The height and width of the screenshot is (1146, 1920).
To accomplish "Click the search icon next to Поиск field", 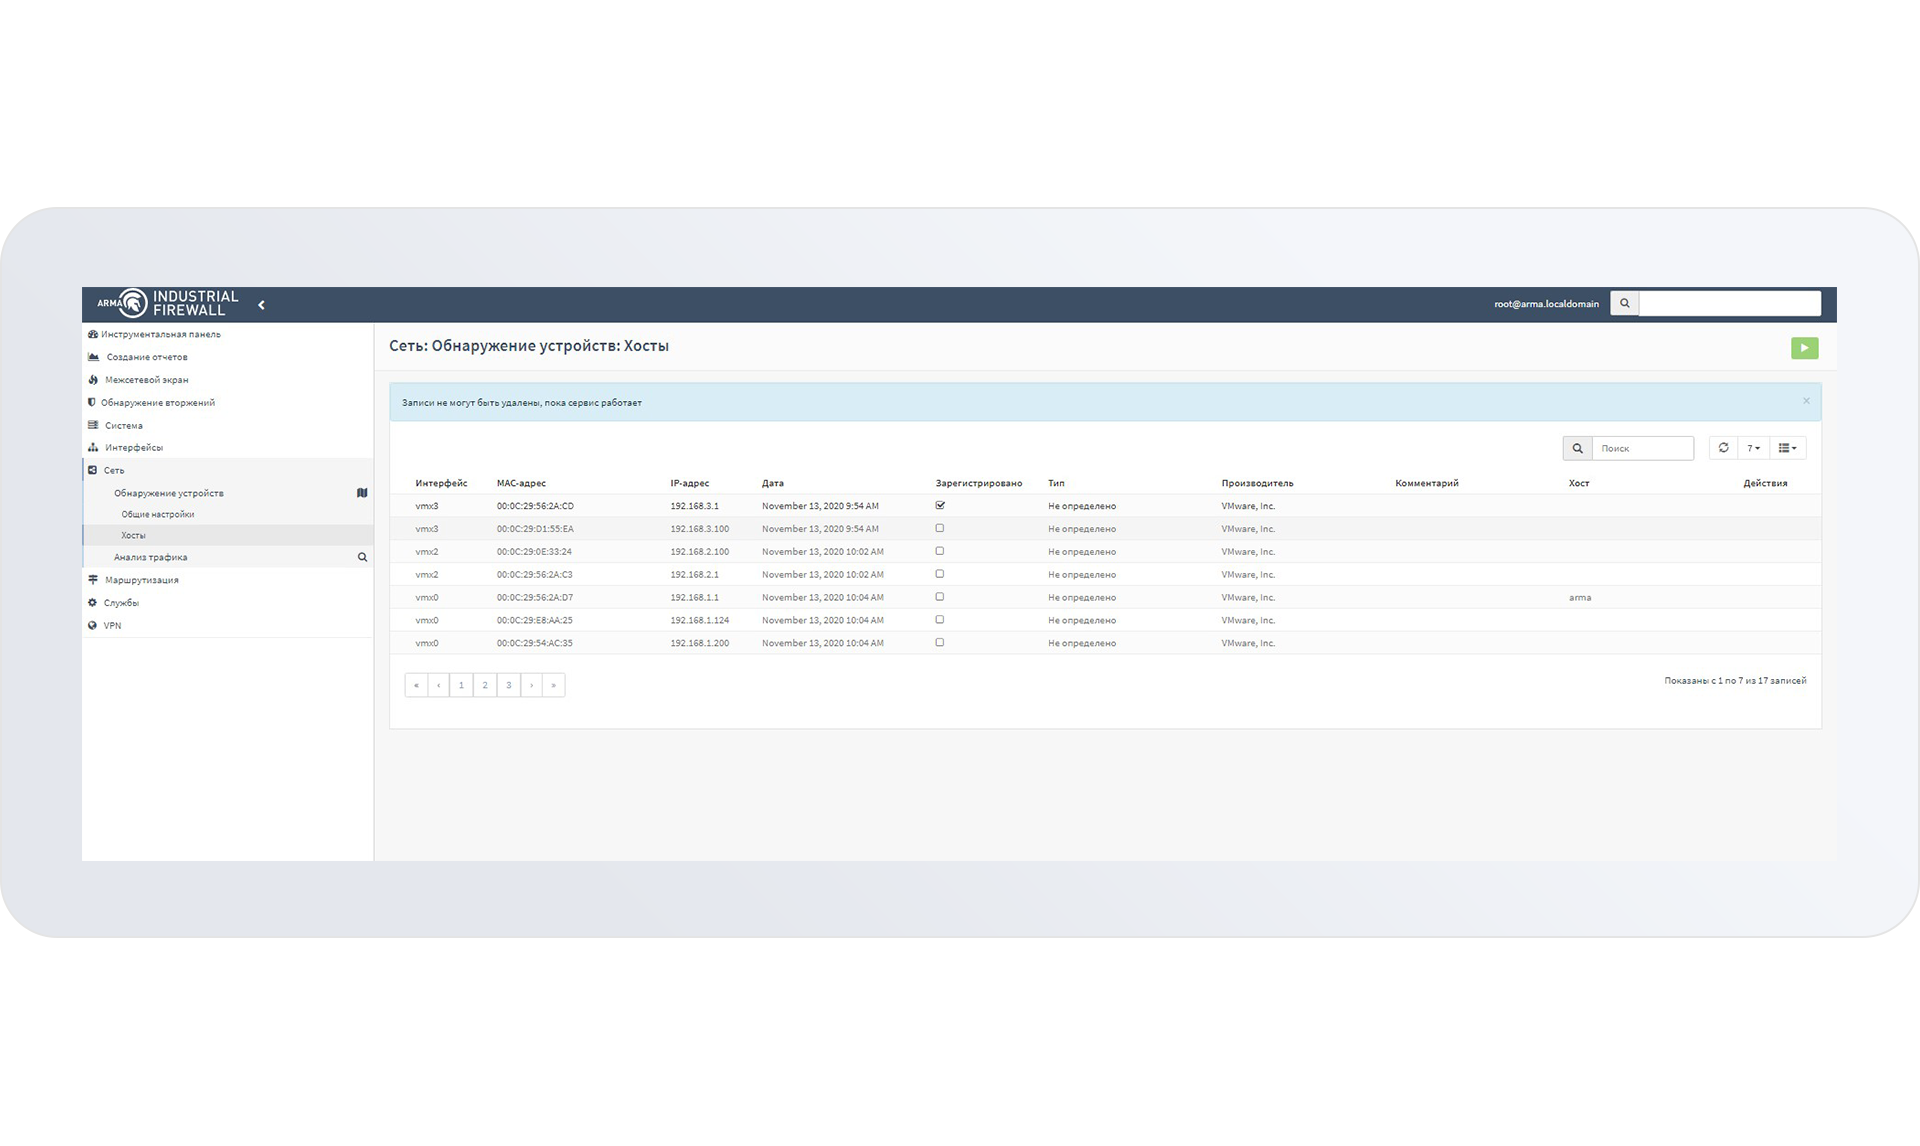I will click(x=1577, y=448).
